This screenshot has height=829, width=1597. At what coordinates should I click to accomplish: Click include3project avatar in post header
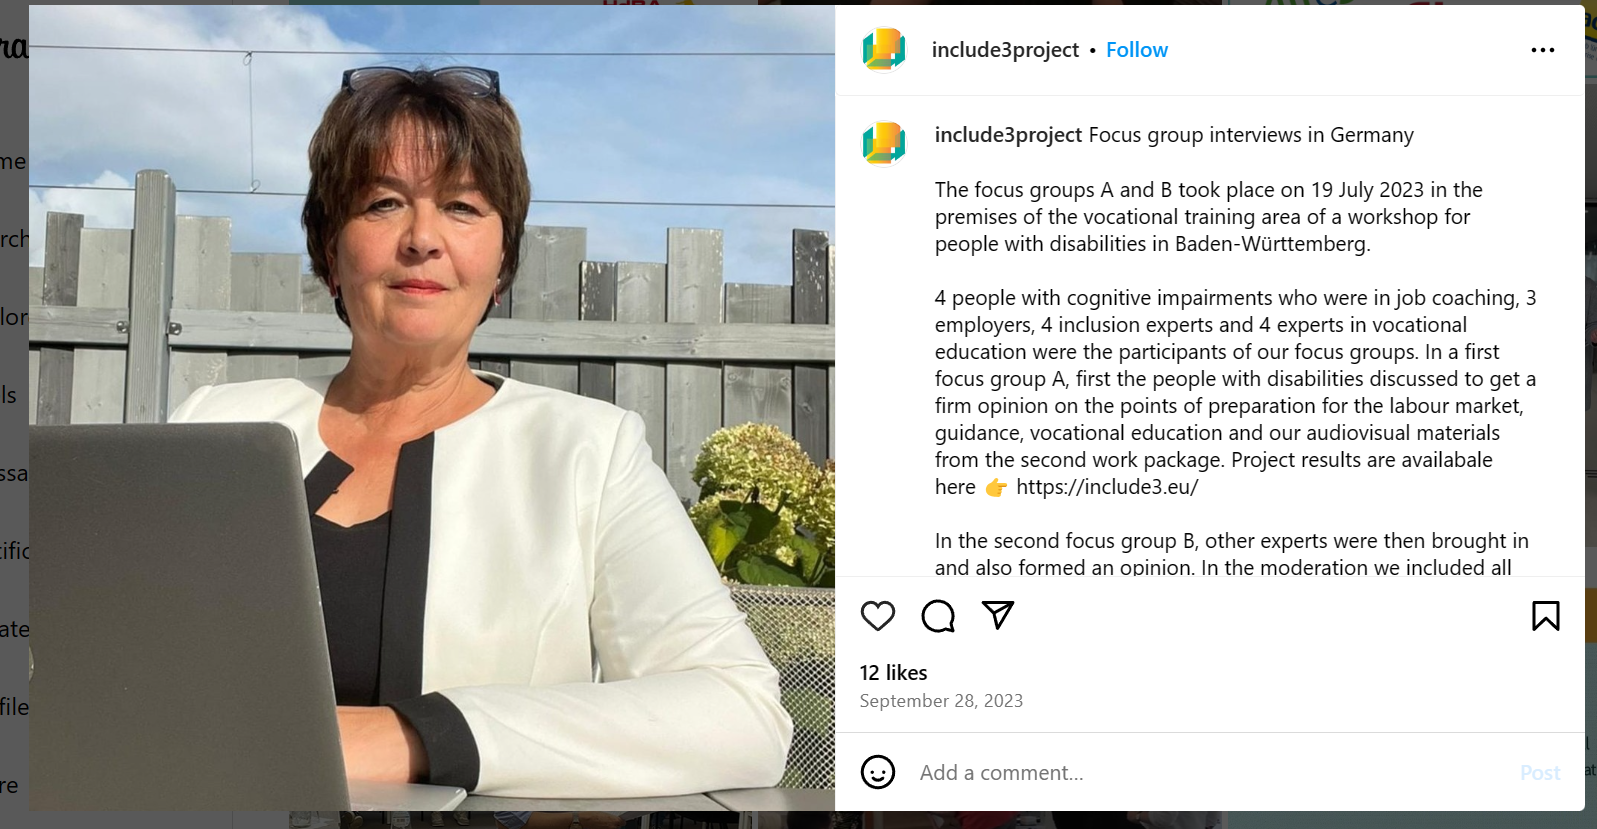coord(884,50)
